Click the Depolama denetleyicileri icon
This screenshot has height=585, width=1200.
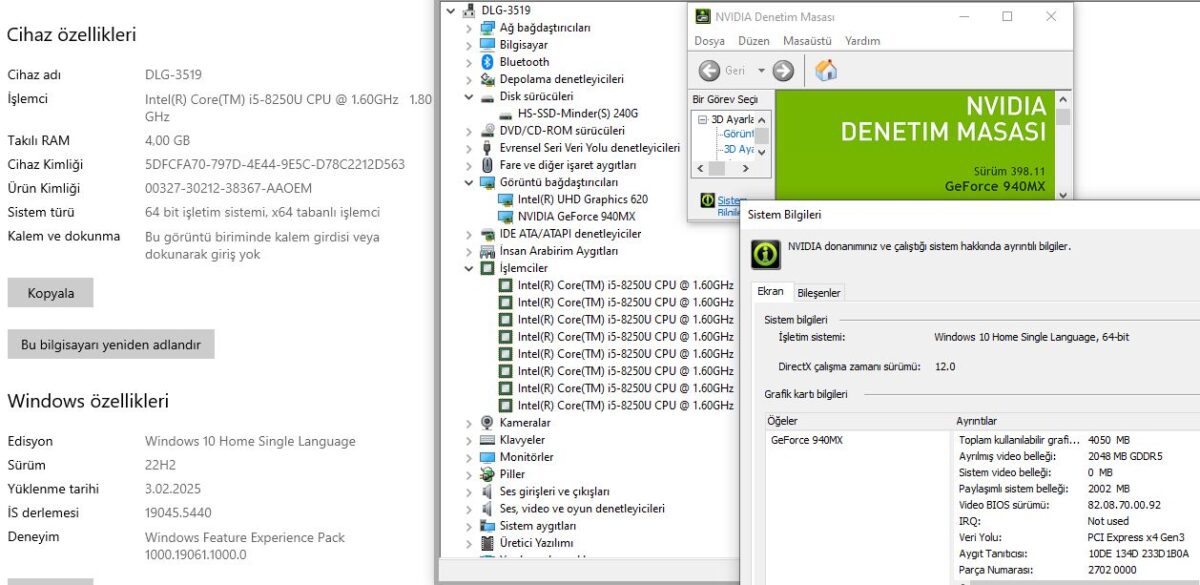coord(487,79)
